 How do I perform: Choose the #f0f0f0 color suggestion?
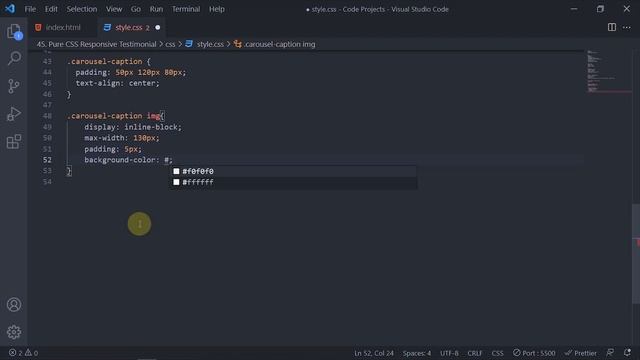pos(293,171)
